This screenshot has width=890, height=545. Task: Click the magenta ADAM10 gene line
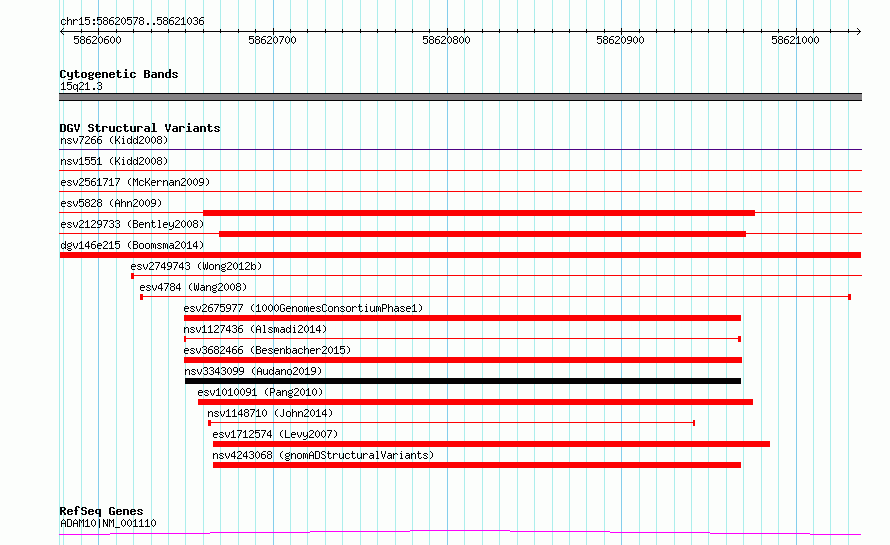[460, 533]
